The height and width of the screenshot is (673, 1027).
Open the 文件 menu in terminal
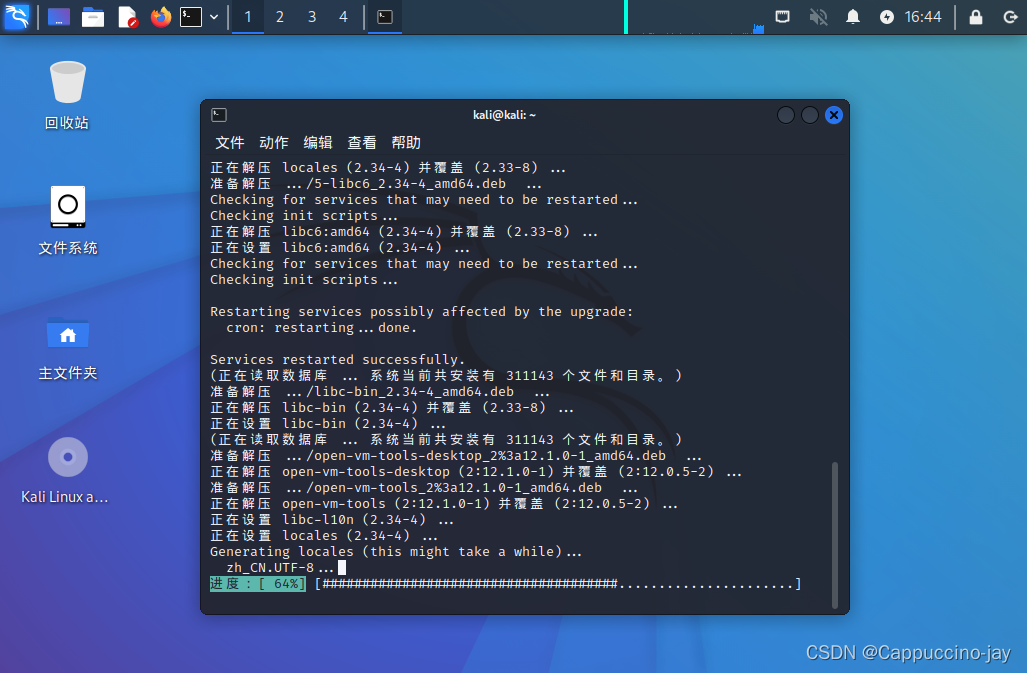pos(229,143)
